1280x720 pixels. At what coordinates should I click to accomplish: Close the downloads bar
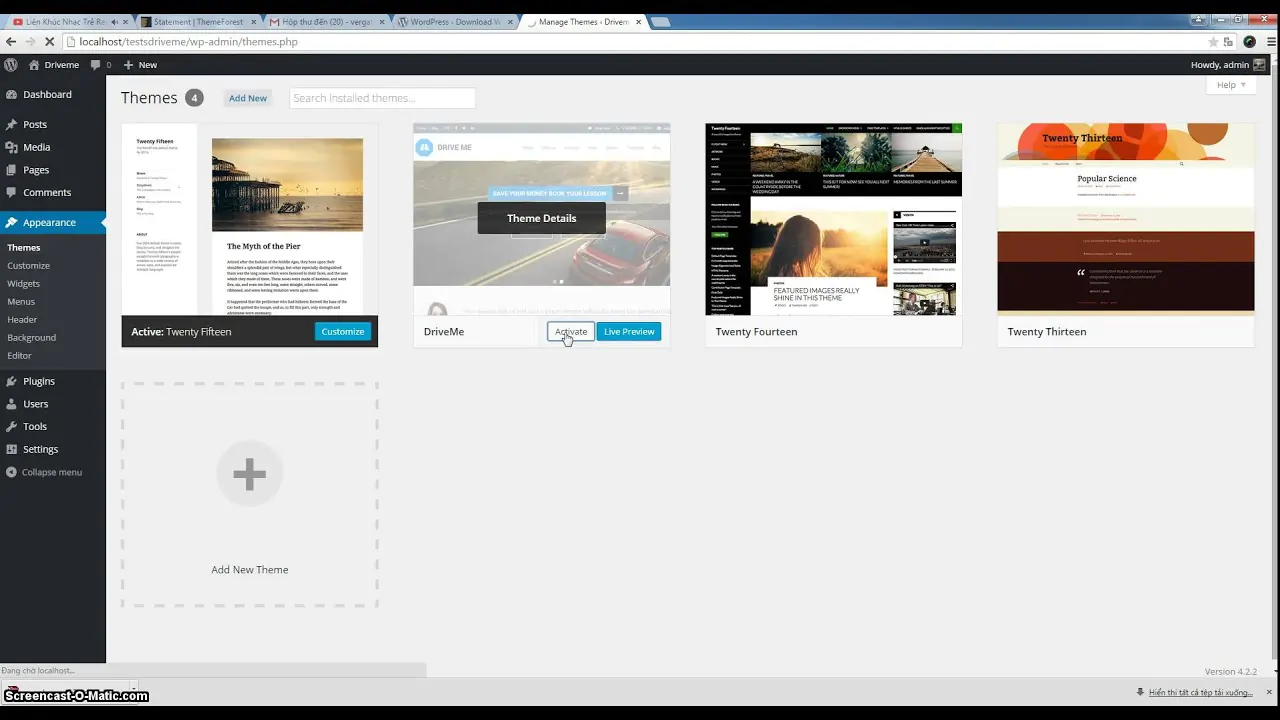click(x=1268, y=692)
